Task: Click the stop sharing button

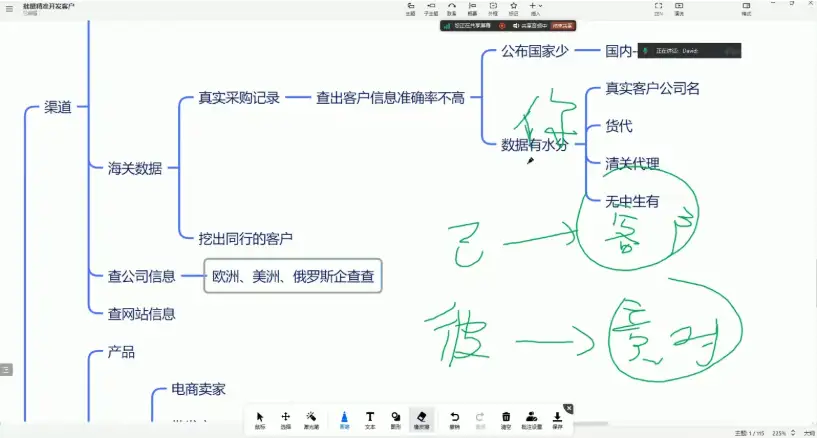Action: point(561,25)
